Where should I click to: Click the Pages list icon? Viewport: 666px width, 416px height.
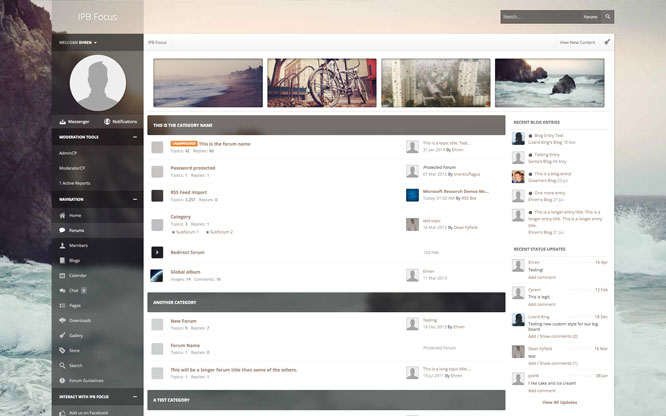62,306
